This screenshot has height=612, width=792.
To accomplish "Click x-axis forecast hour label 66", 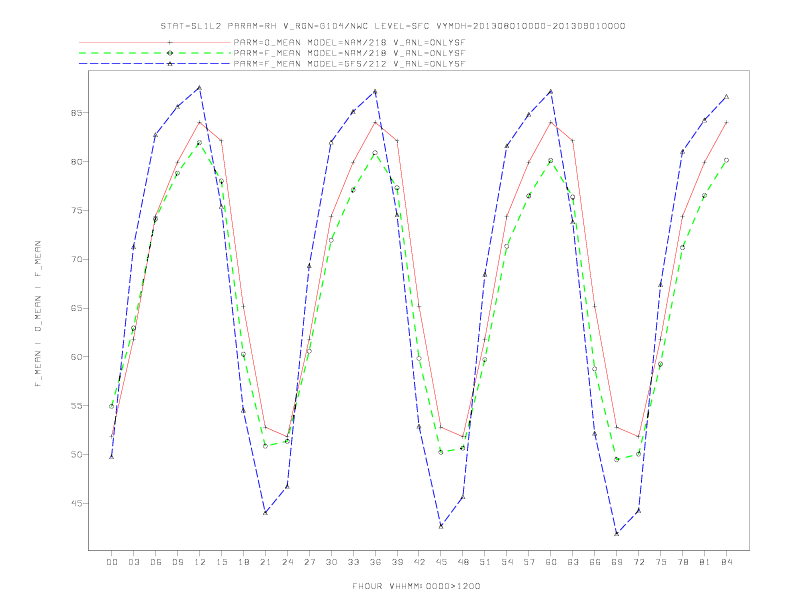I will click(x=595, y=562).
